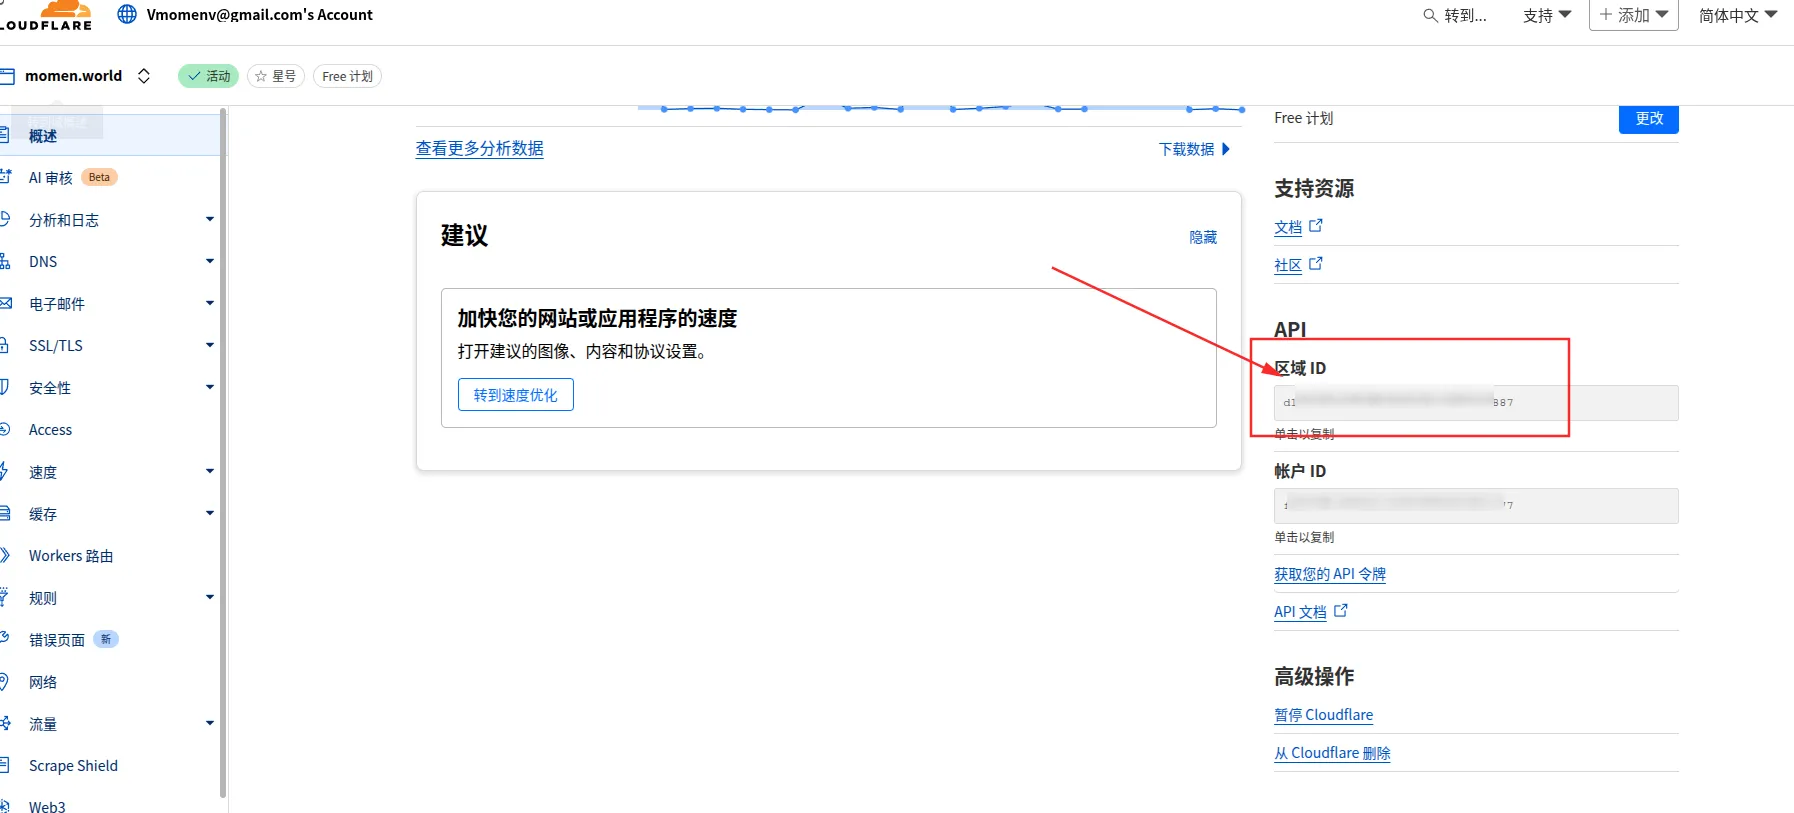Click the Free 计划 badge
Image resolution: width=1794 pixels, height=813 pixels.
pos(347,76)
